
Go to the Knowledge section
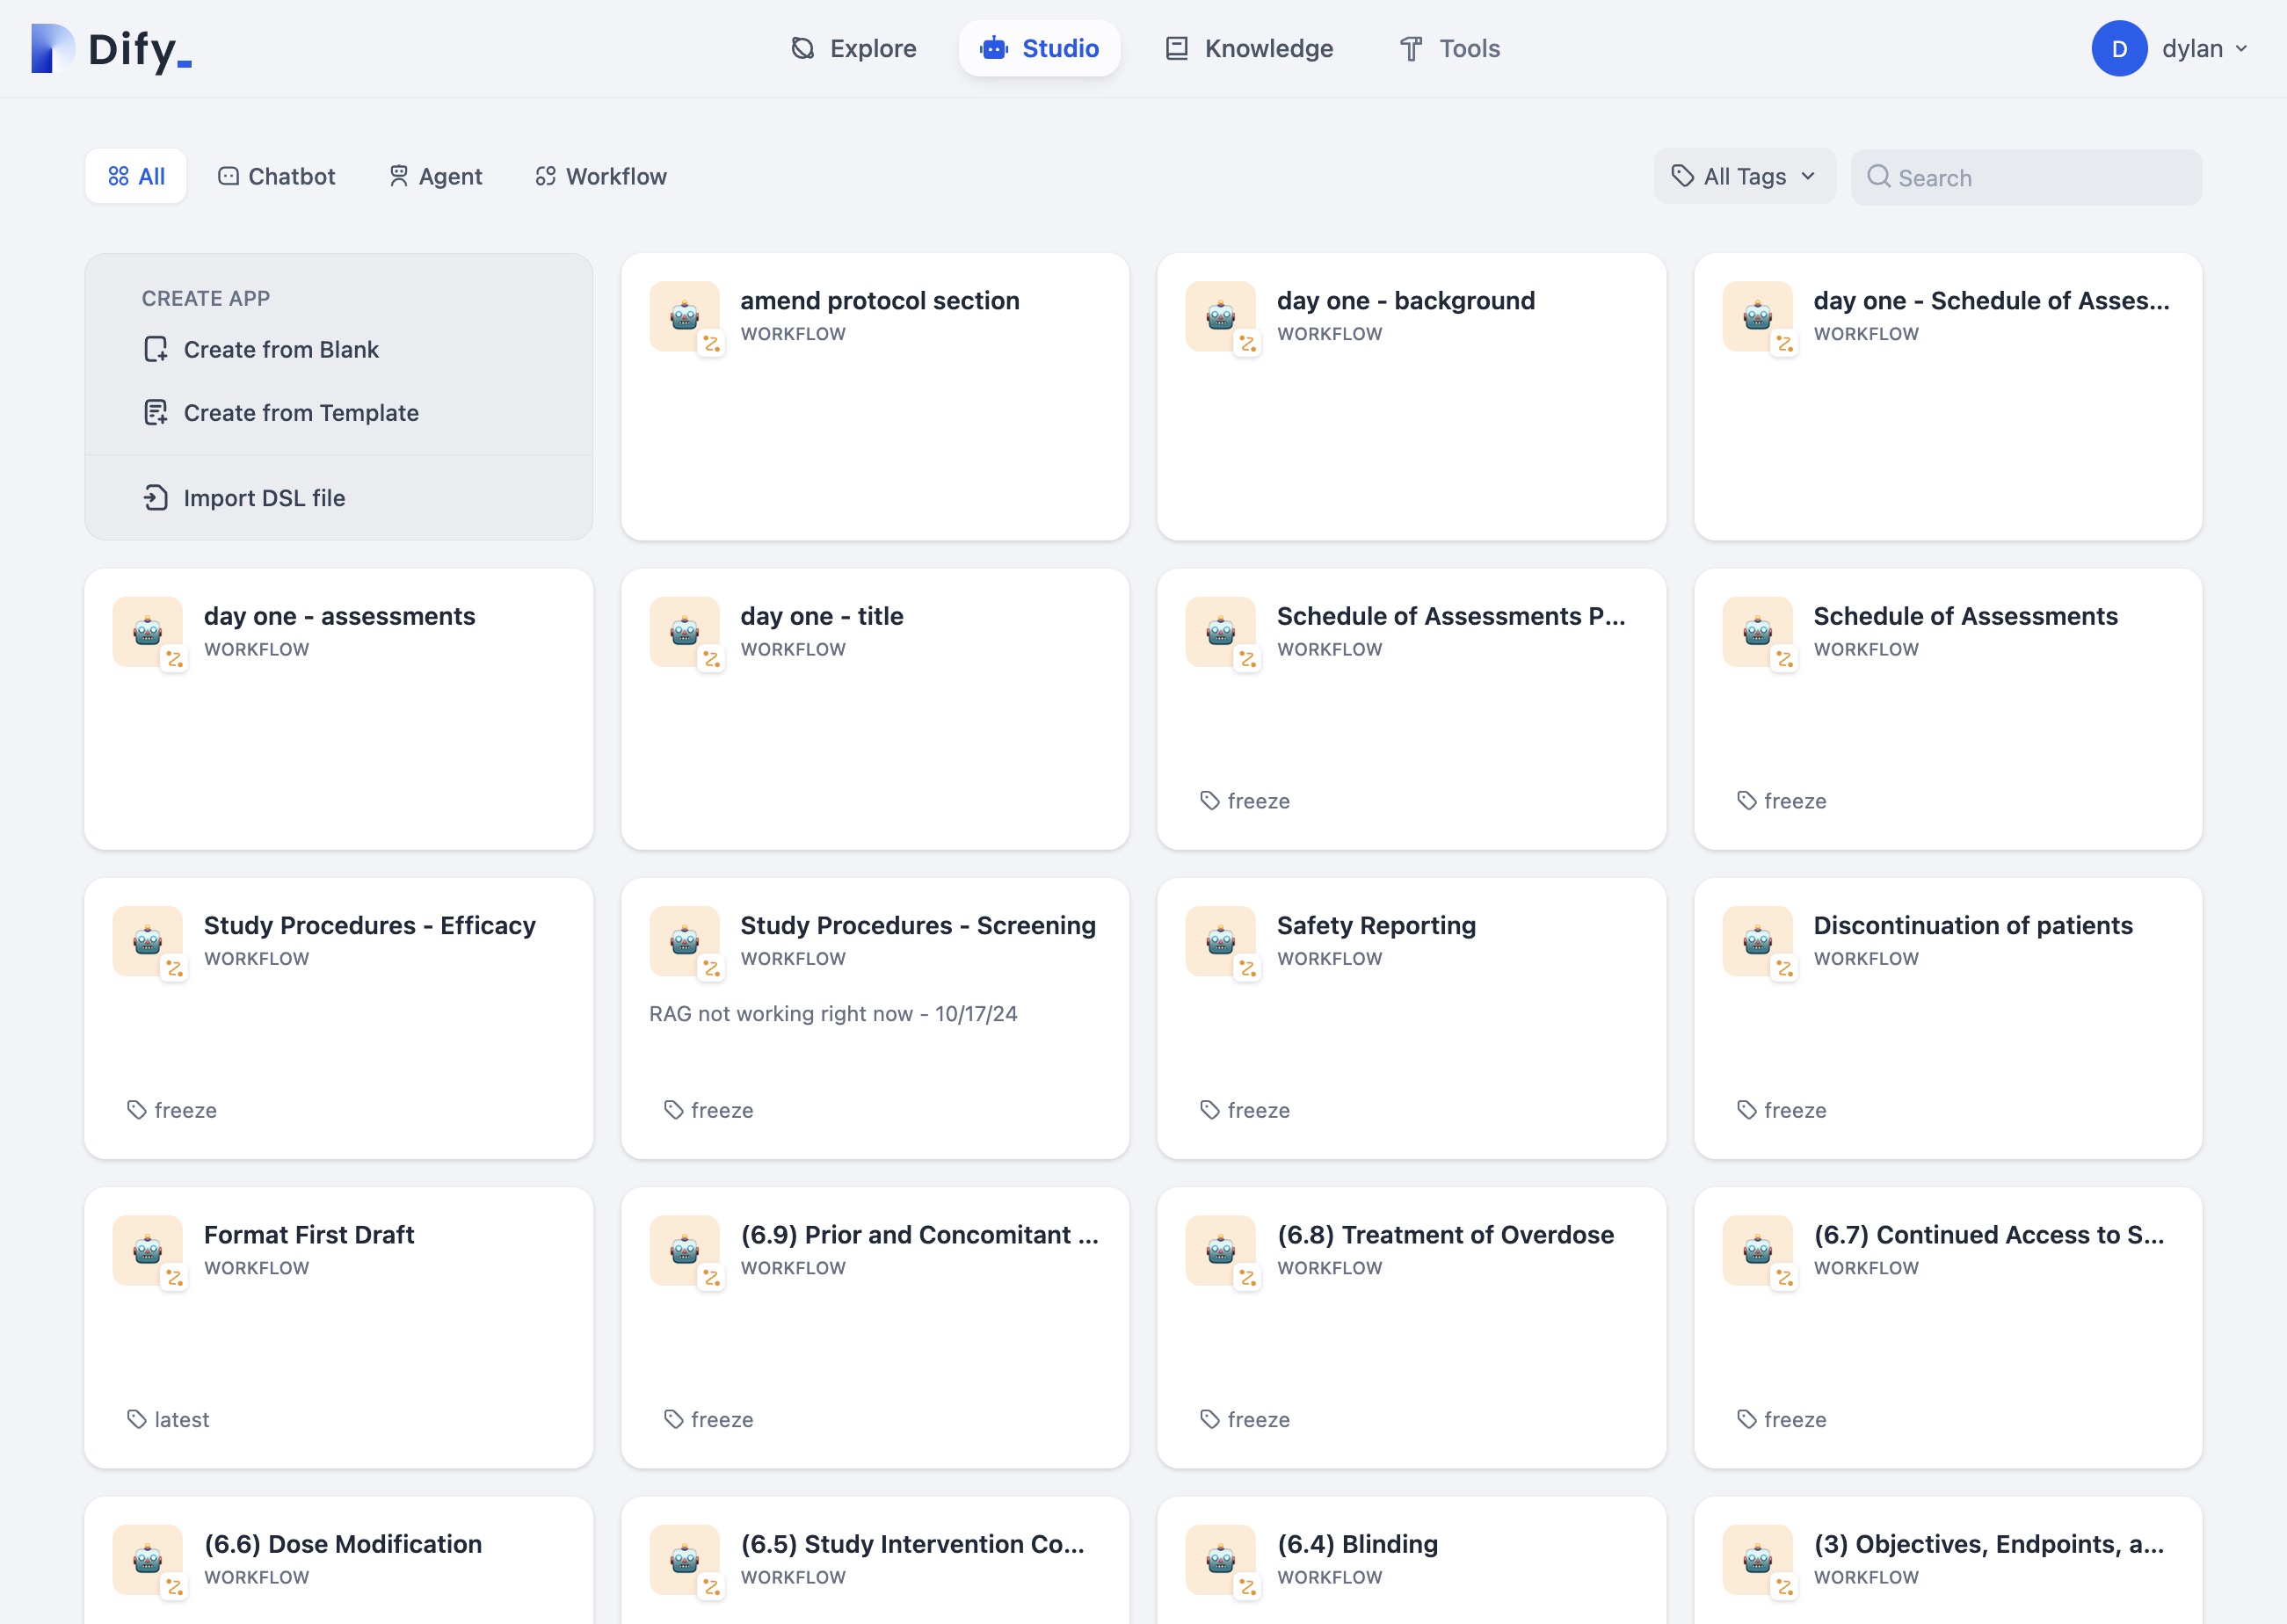coord(1249,48)
